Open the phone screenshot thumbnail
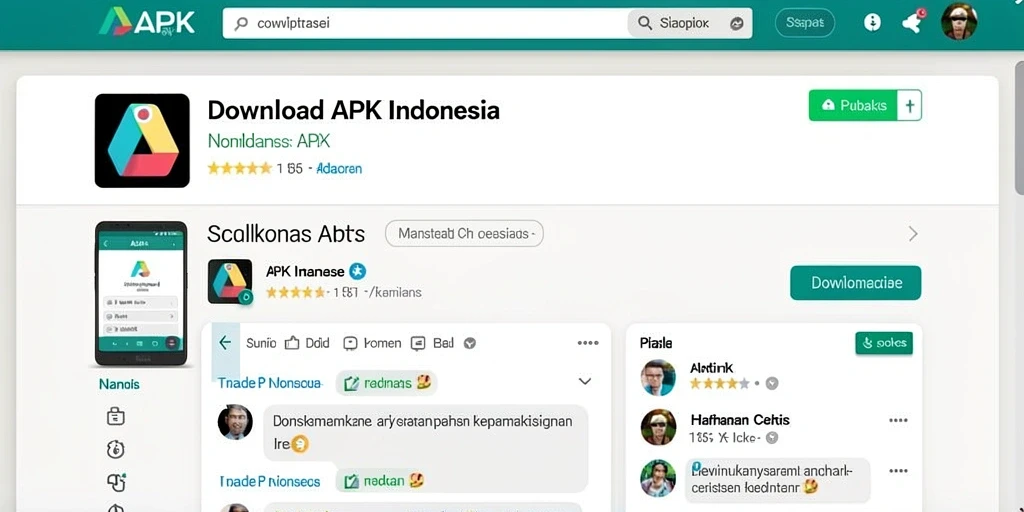The image size is (1024, 512). point(141,293)
